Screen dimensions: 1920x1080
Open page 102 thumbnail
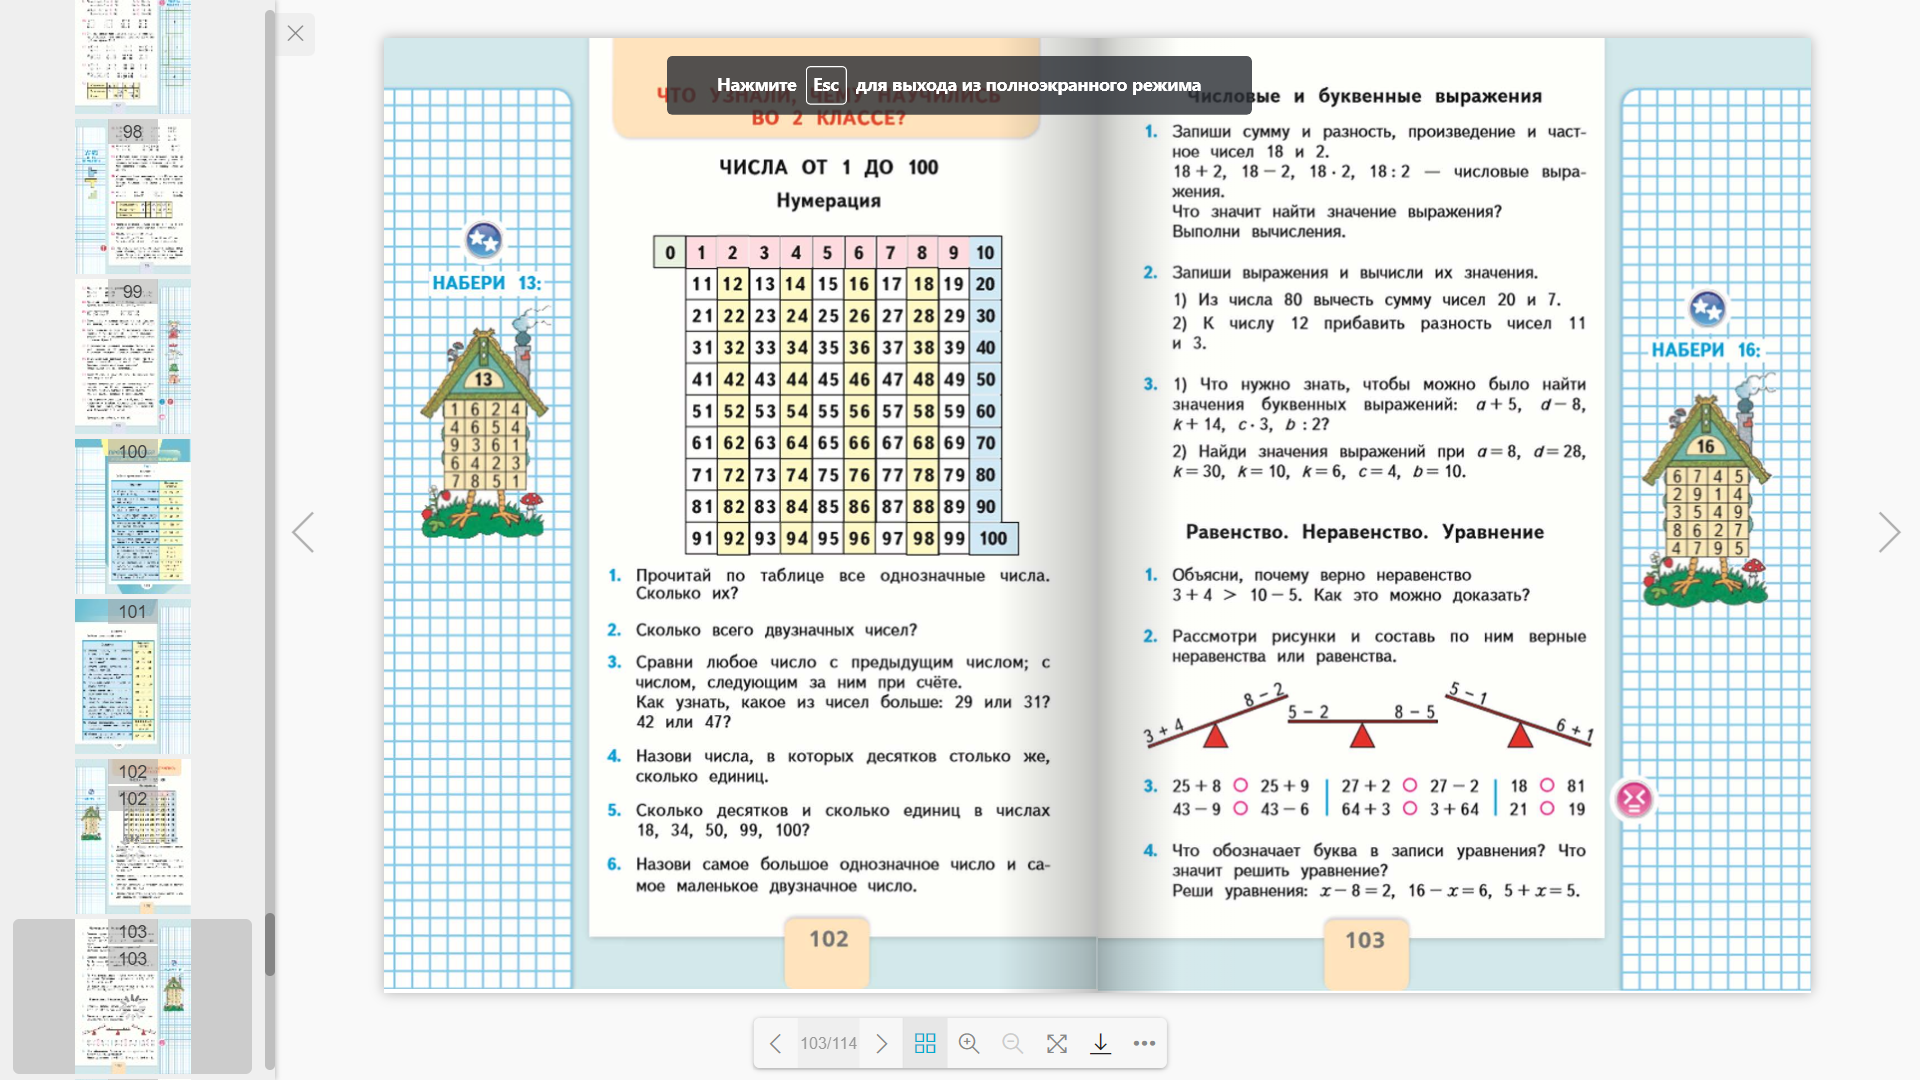point(133,836)
